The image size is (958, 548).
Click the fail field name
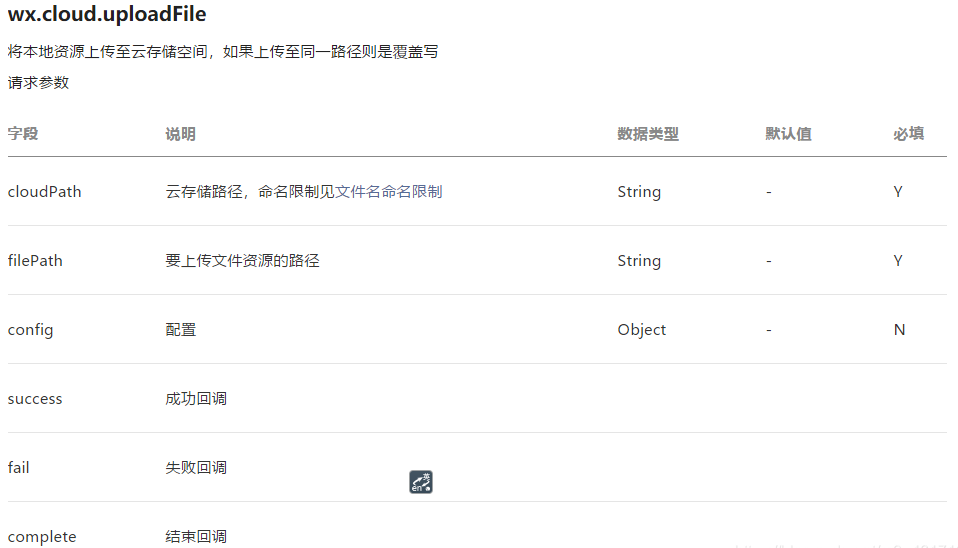point(18,468)
